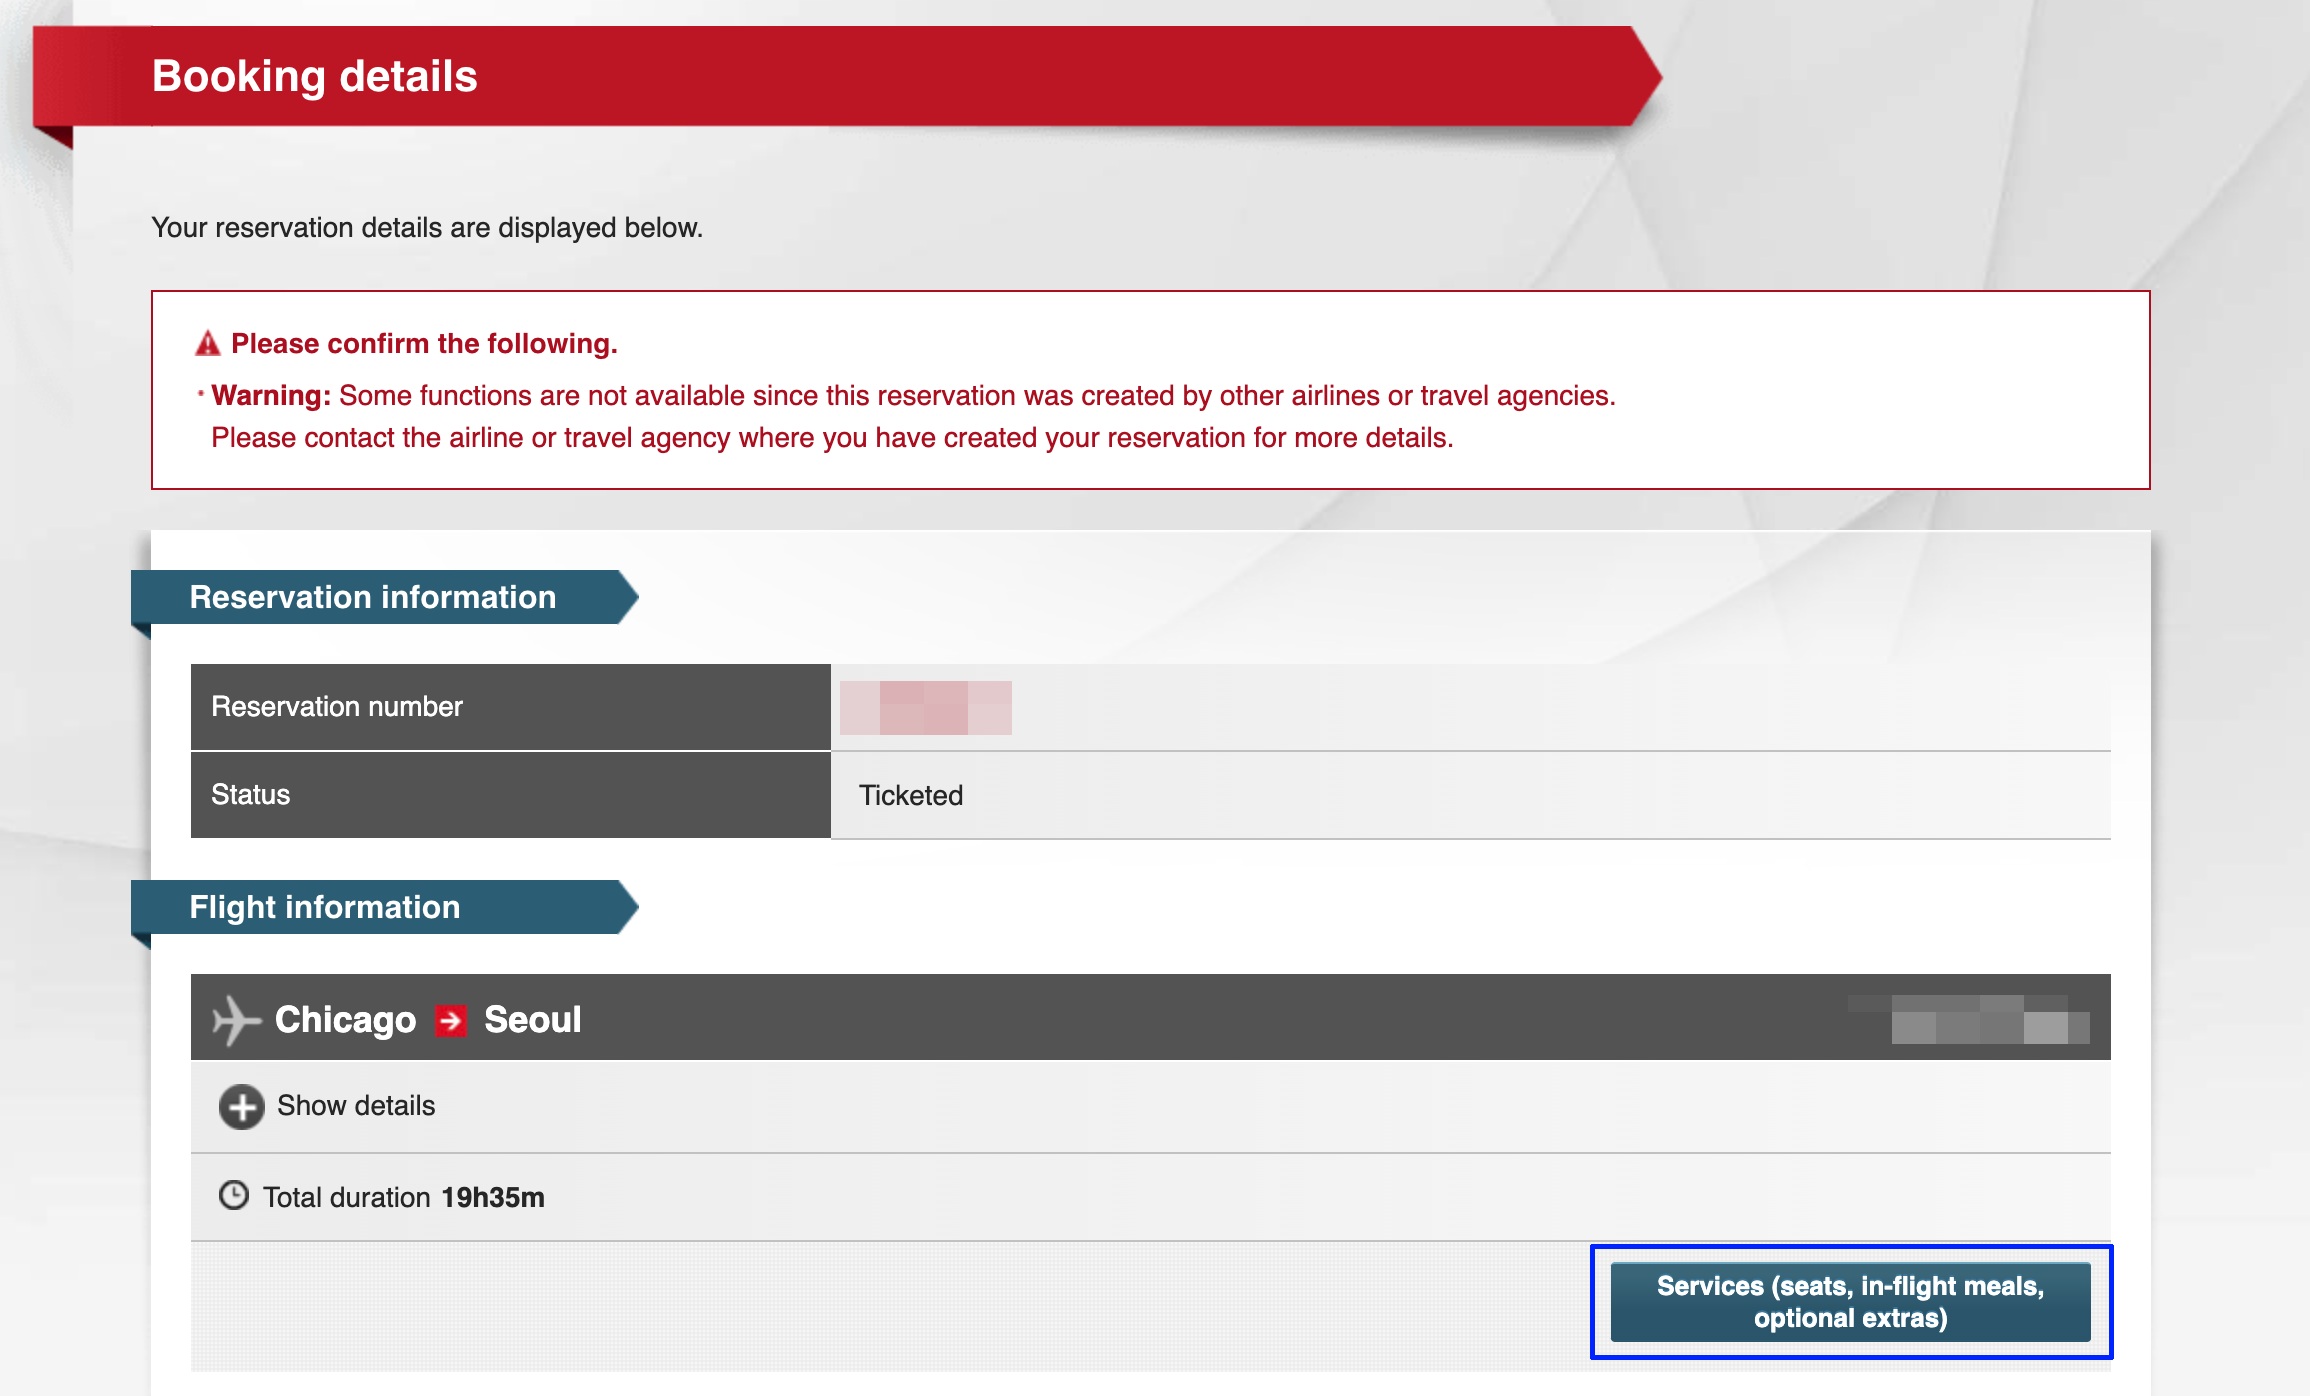The width and height of the screenshot is (2310, 1396).
Task: Click the 19h35m total duration value
Action: tap(493, 1198)
